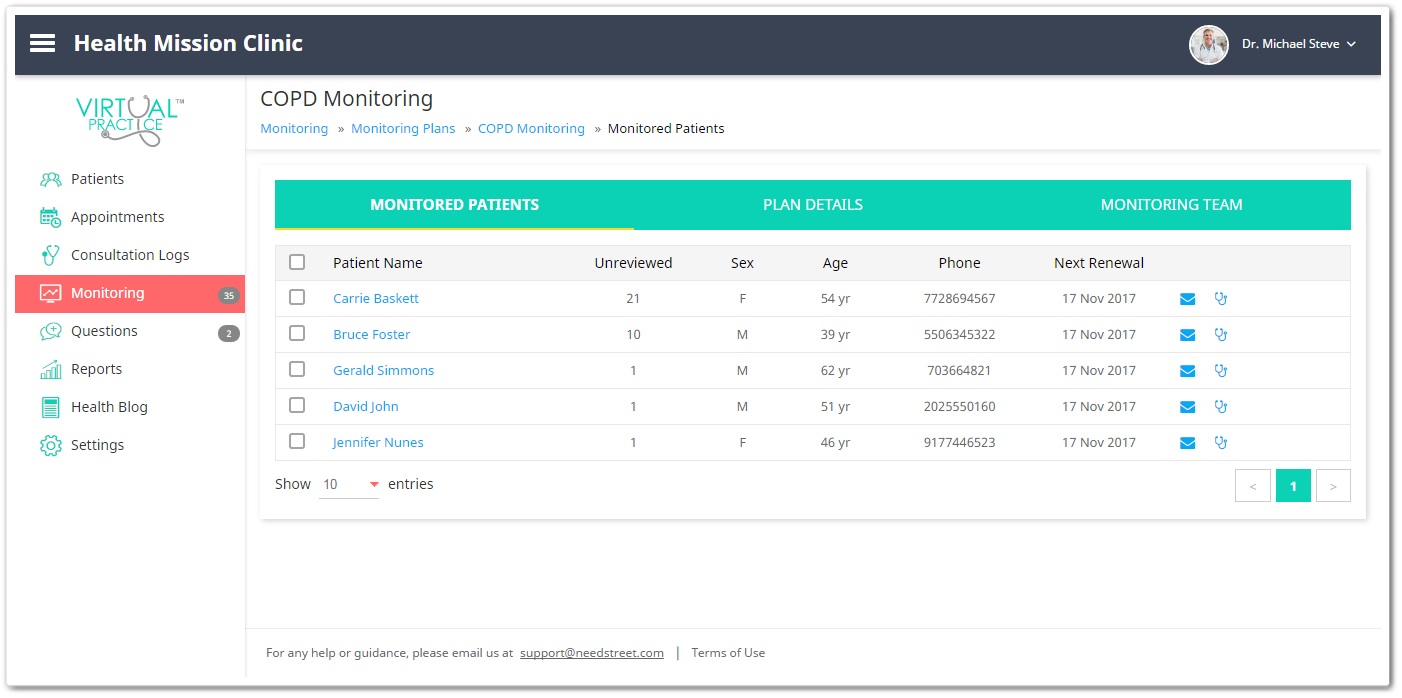This screenshot has height=698, width=1402.
Task: Open patient Gerald Simmons's profile link
Action: point(384,371)
